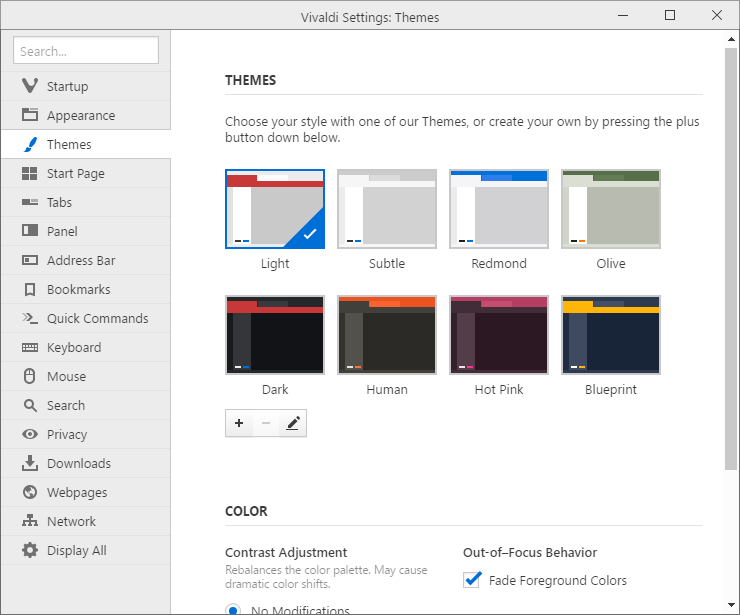
Task: Click the Privacy label in sidebar
Action: click(67, 434)
